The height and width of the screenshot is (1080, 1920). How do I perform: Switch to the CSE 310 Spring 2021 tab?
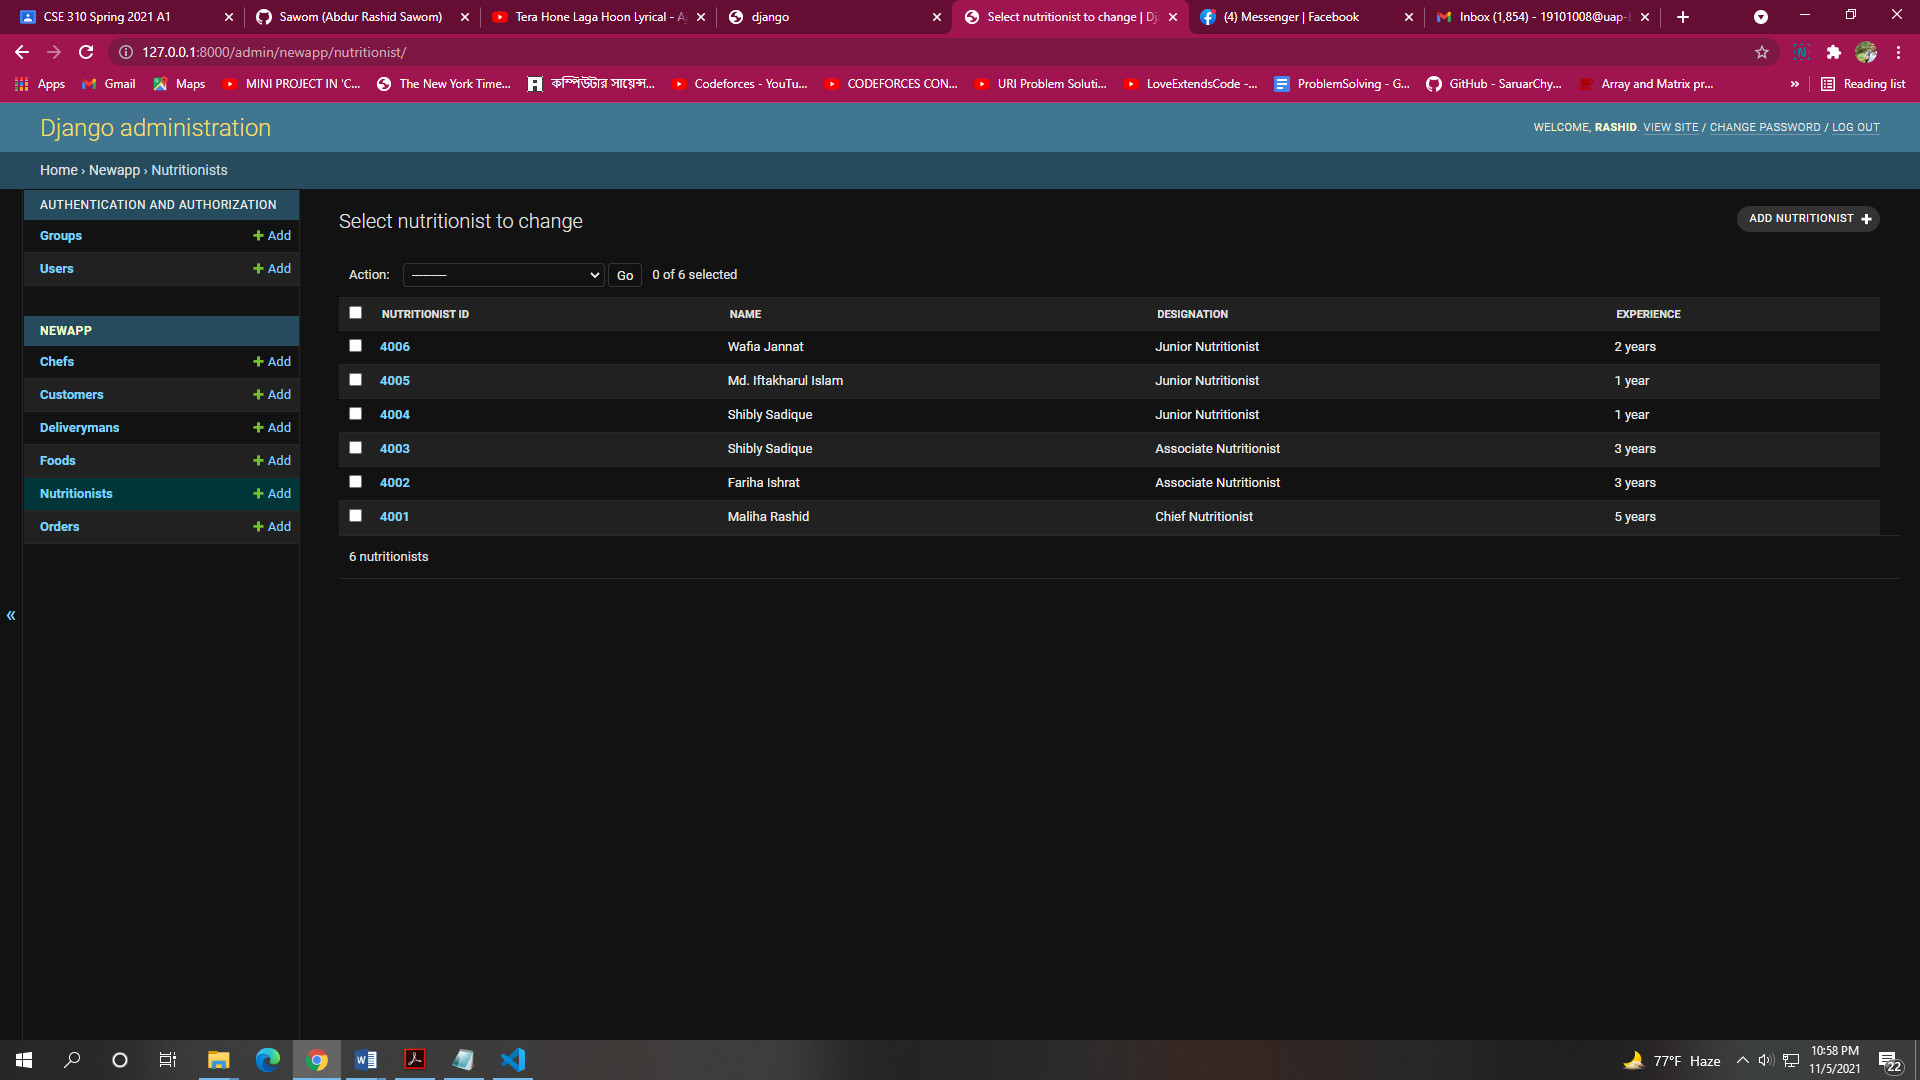click(107, 17)
